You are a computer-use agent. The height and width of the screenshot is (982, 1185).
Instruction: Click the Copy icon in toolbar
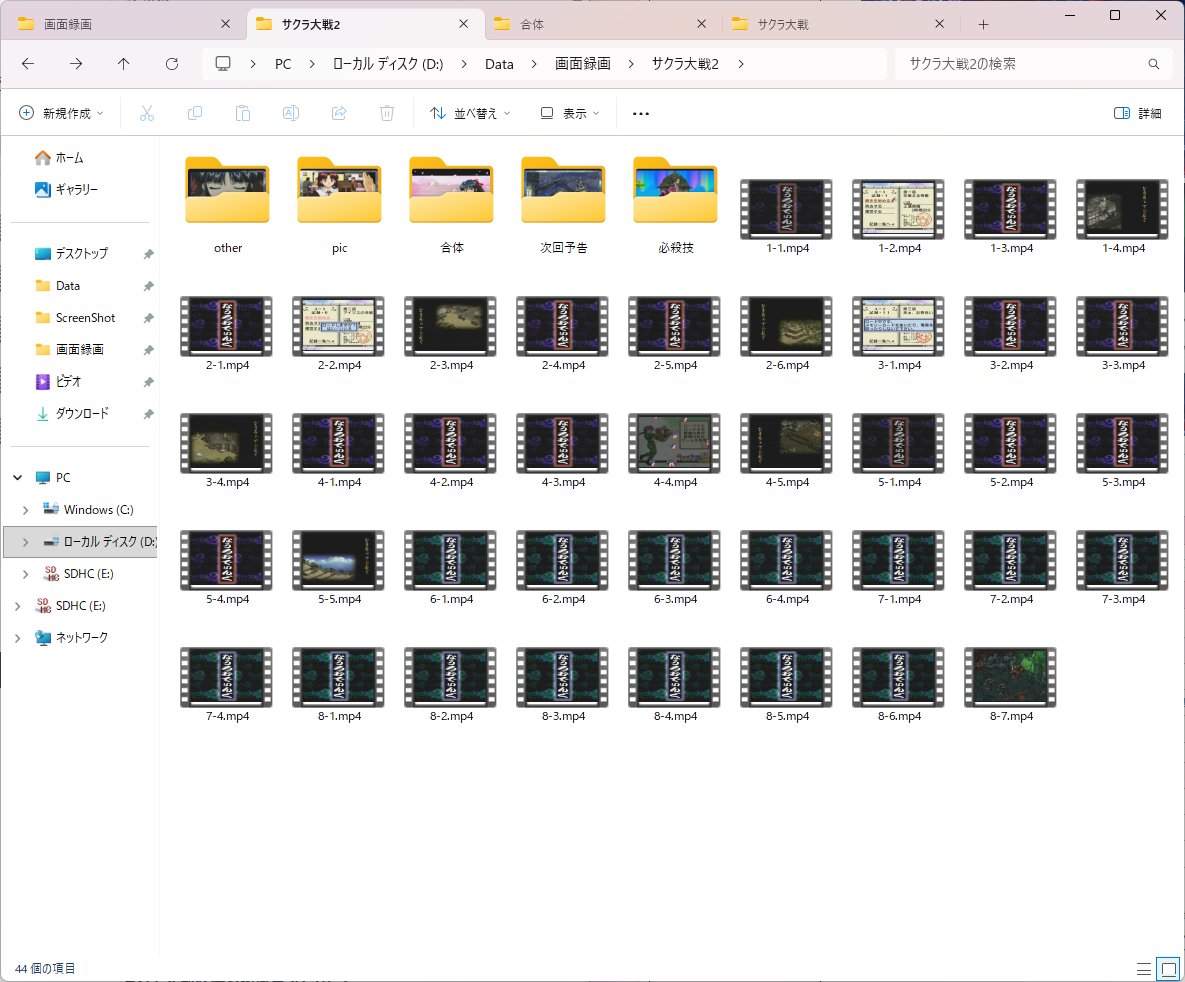coord(194,113)
